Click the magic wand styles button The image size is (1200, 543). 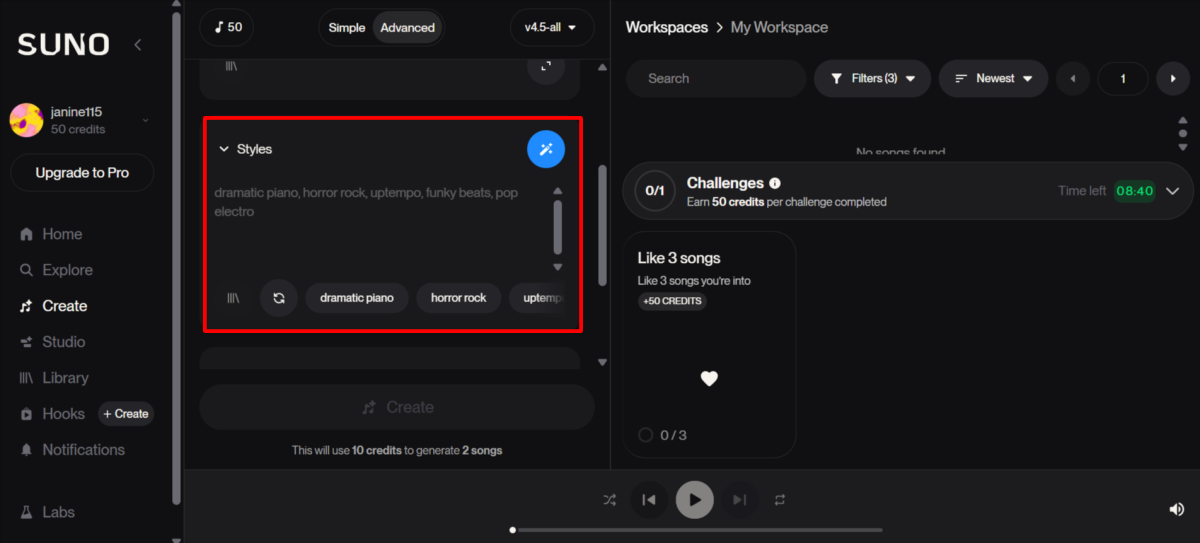point(546,149)
